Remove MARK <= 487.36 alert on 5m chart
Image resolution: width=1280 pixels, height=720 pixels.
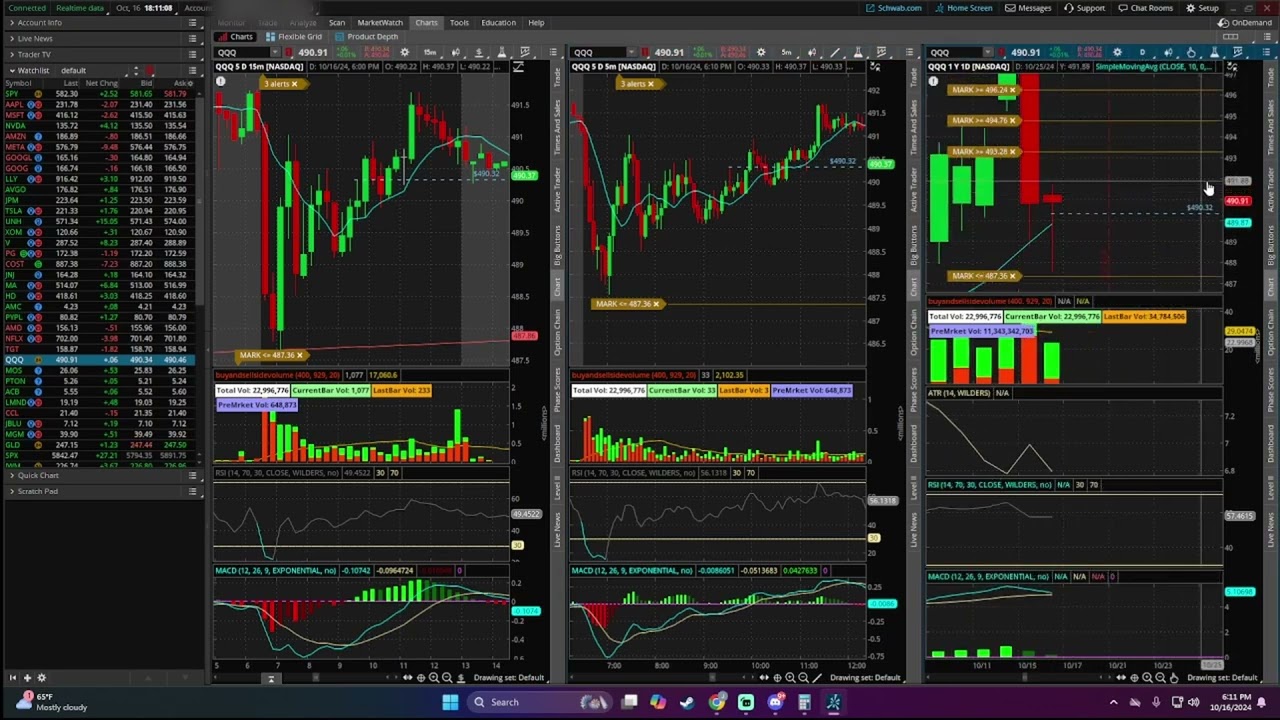pyautogui.click(x=656, y=304)
